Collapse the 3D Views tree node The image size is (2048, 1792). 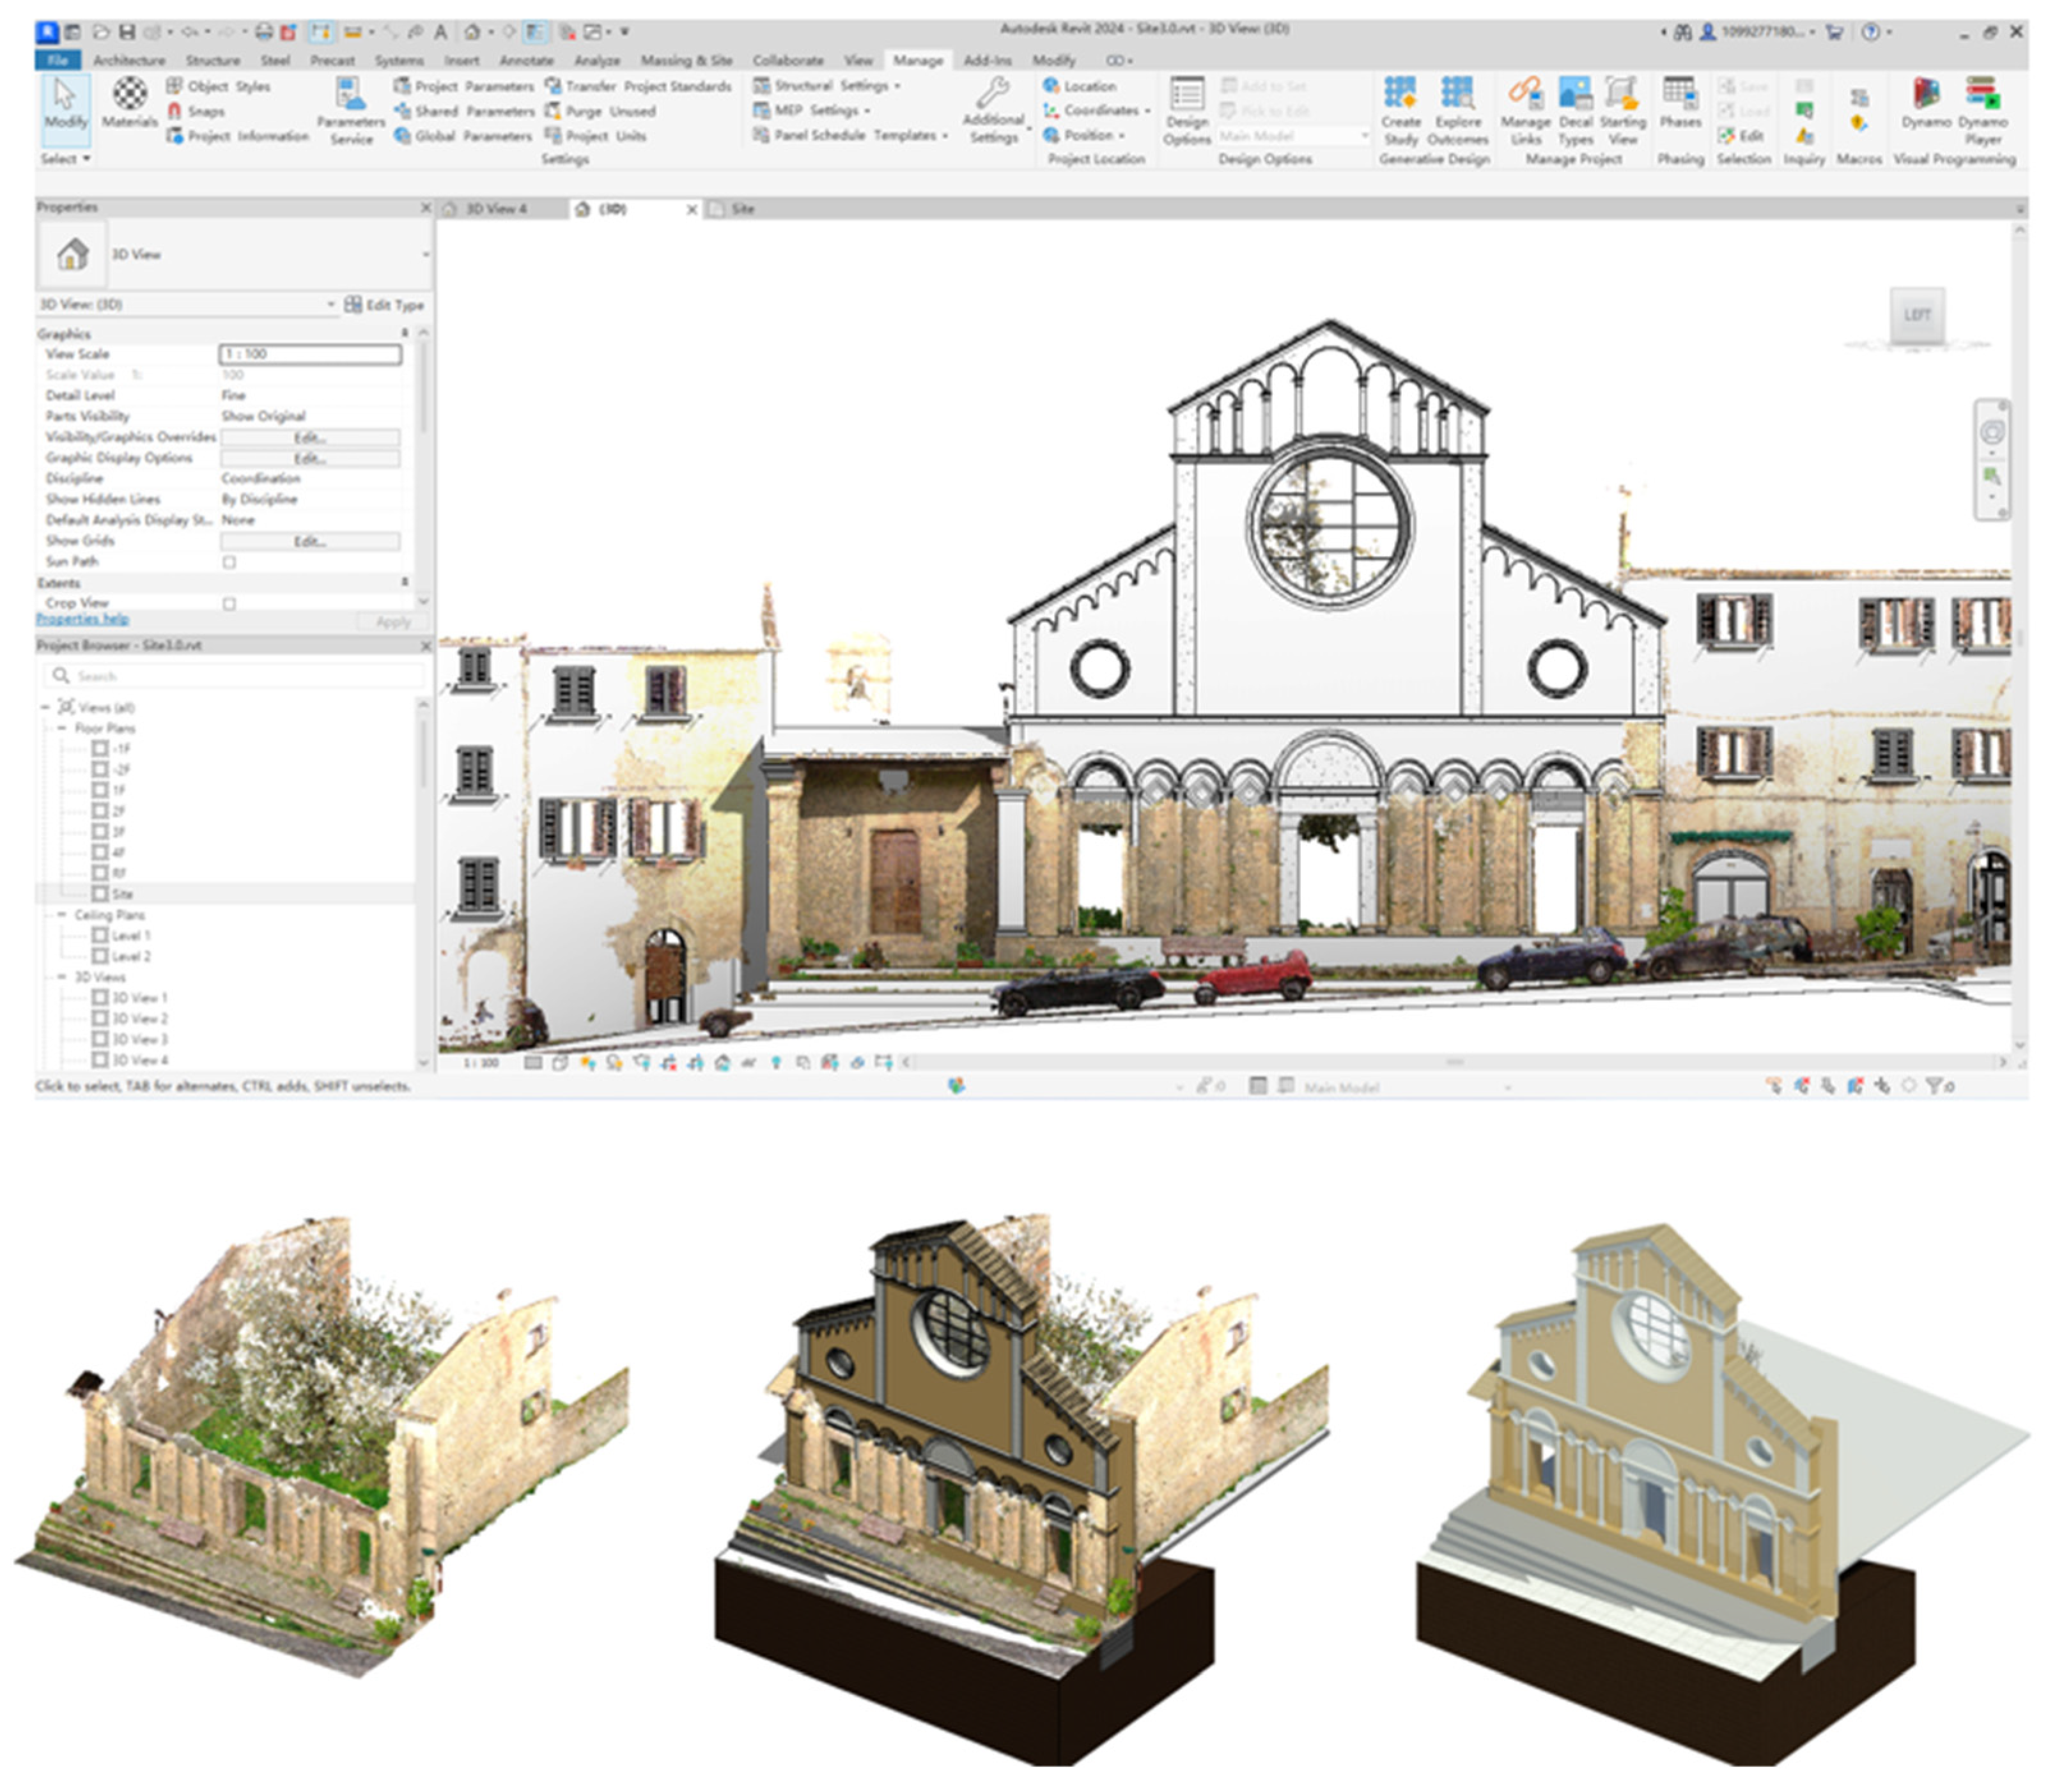click(62, 977)
